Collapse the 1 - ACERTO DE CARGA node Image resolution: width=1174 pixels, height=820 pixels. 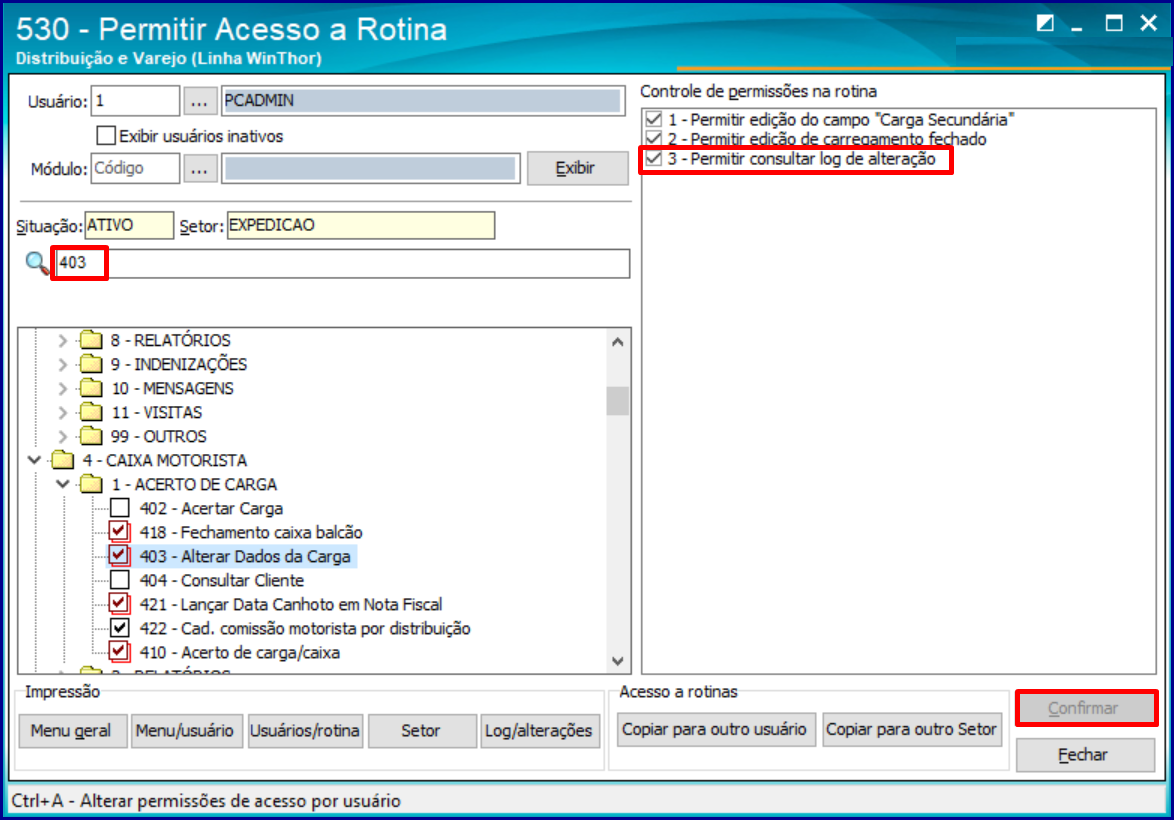63,484
